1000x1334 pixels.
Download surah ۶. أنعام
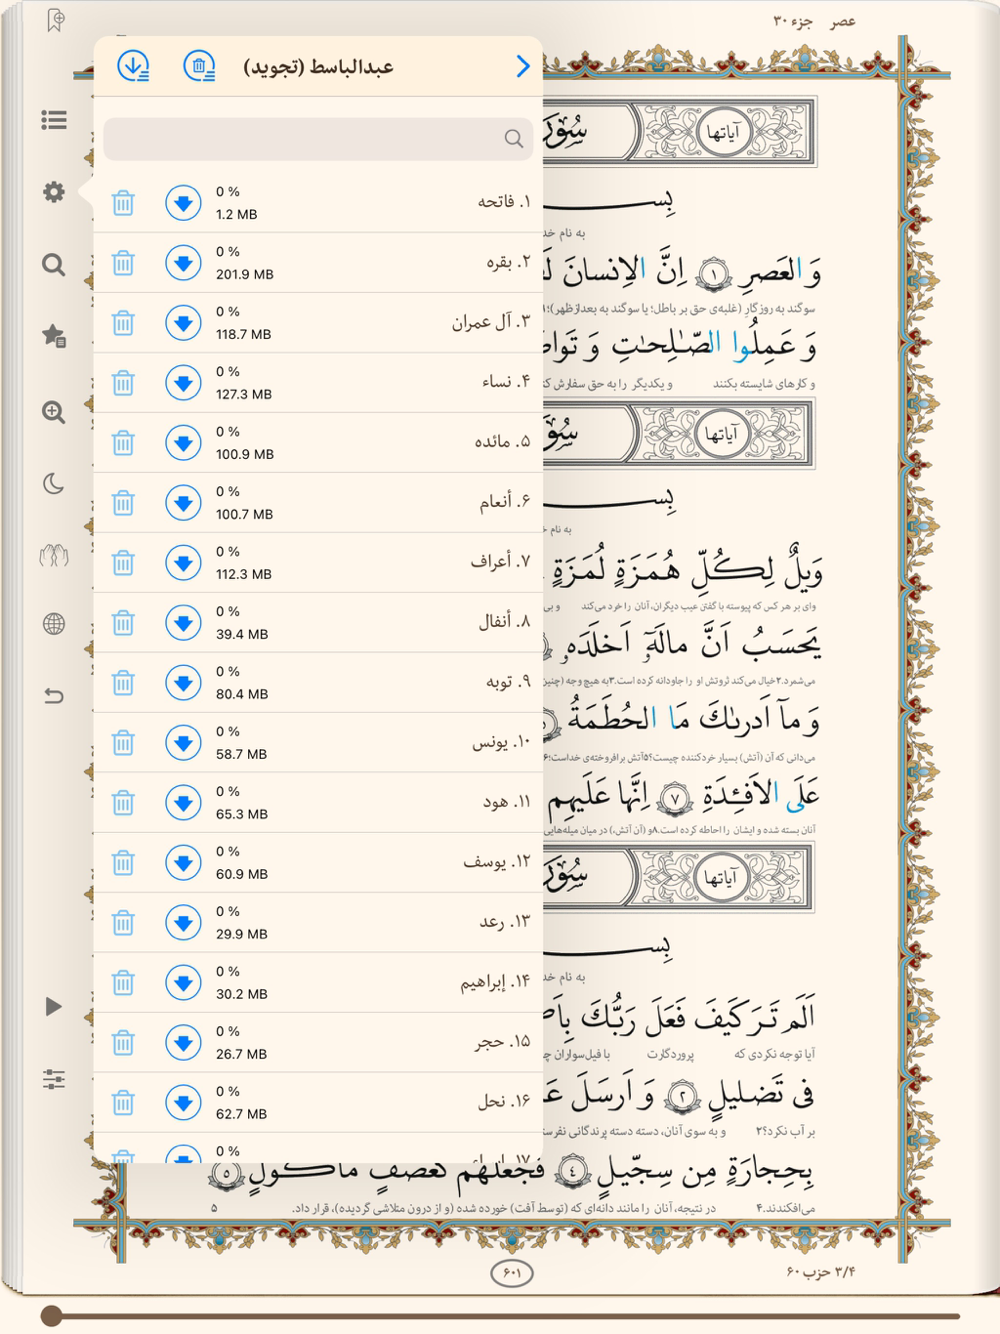[x=183, y=503]
